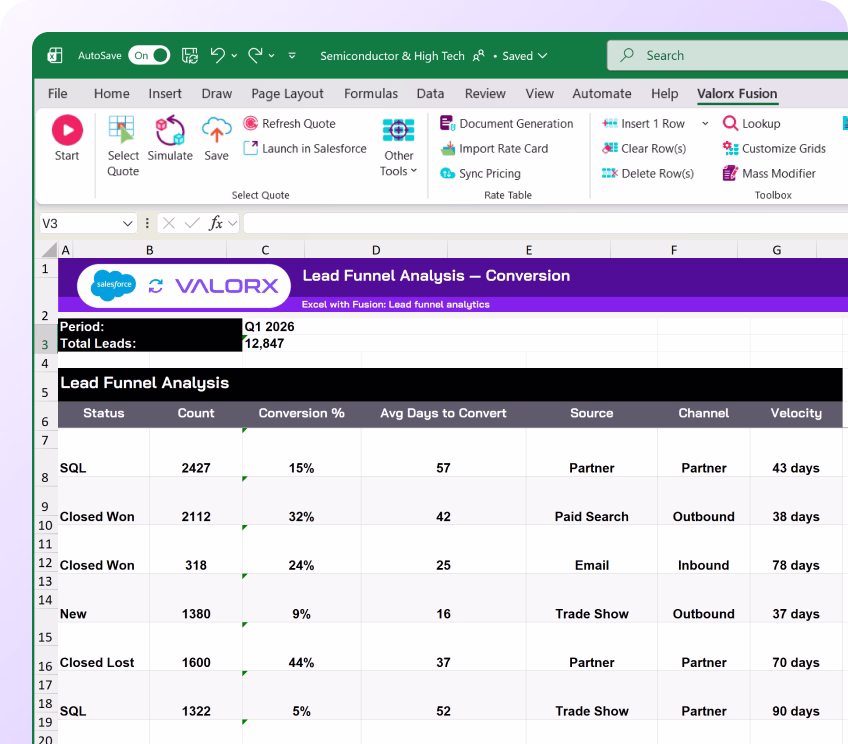Click the Sync Pricing icon
Viewport: 848px width, 744px height.
tap(448, 173)
